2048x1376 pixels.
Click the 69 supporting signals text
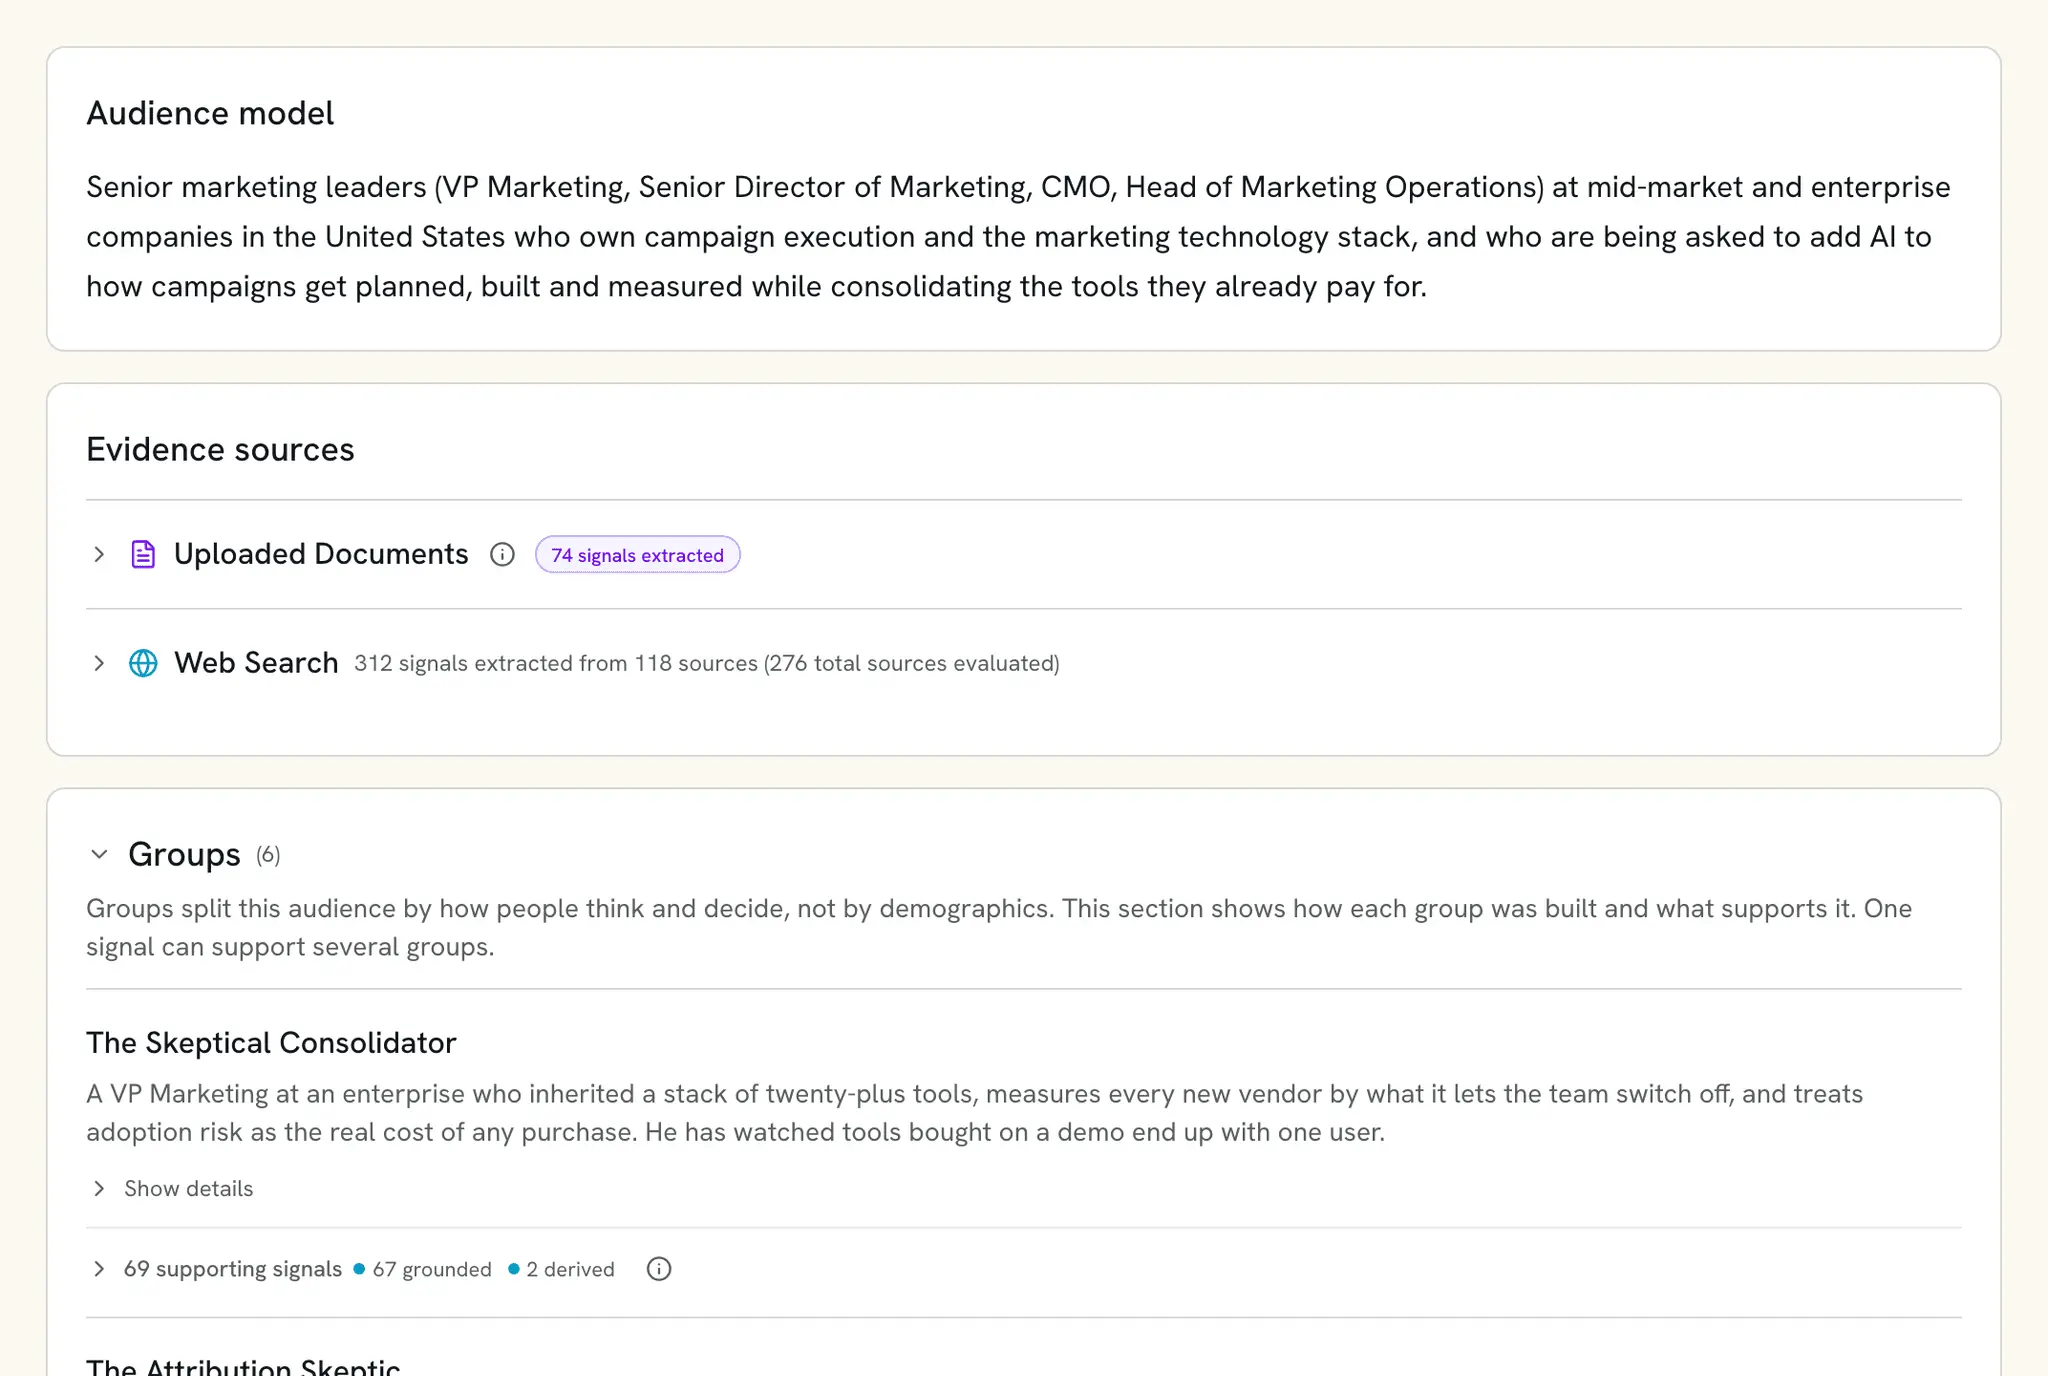click(233, 1269)
